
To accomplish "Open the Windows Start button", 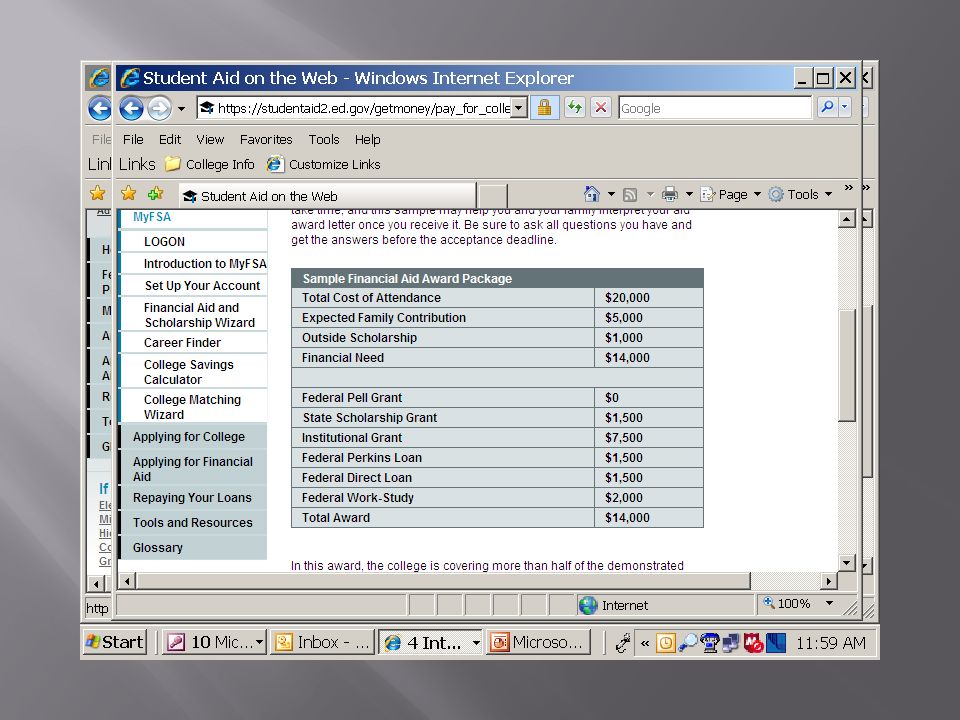I will [x=114, y=642].
